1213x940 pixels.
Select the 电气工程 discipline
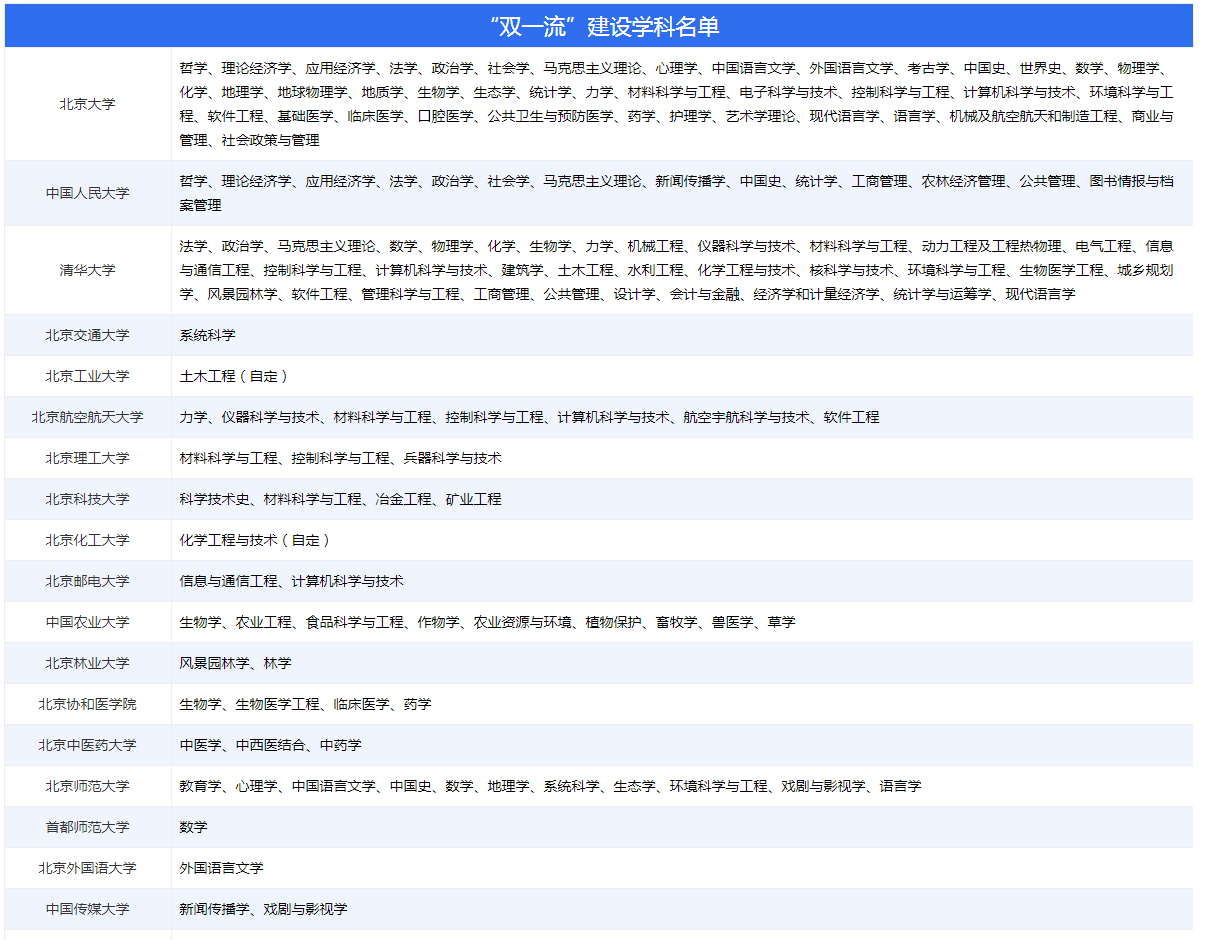tap(1104, 246)
